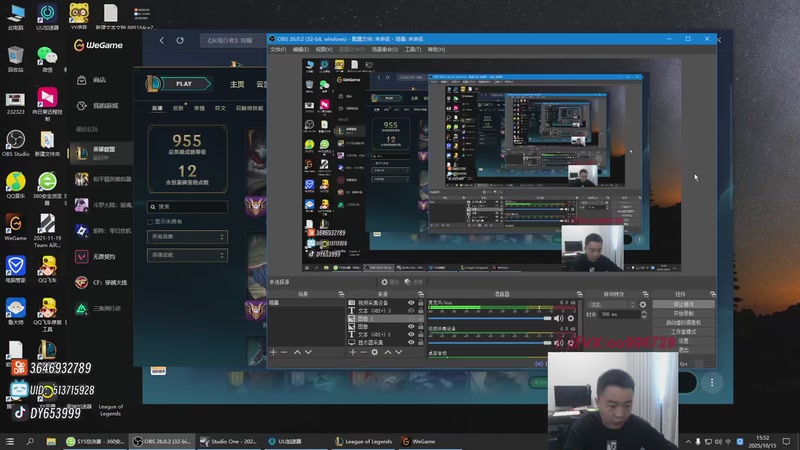Pop out the Audio Mixer dock panel

click(x=580, y=294)
